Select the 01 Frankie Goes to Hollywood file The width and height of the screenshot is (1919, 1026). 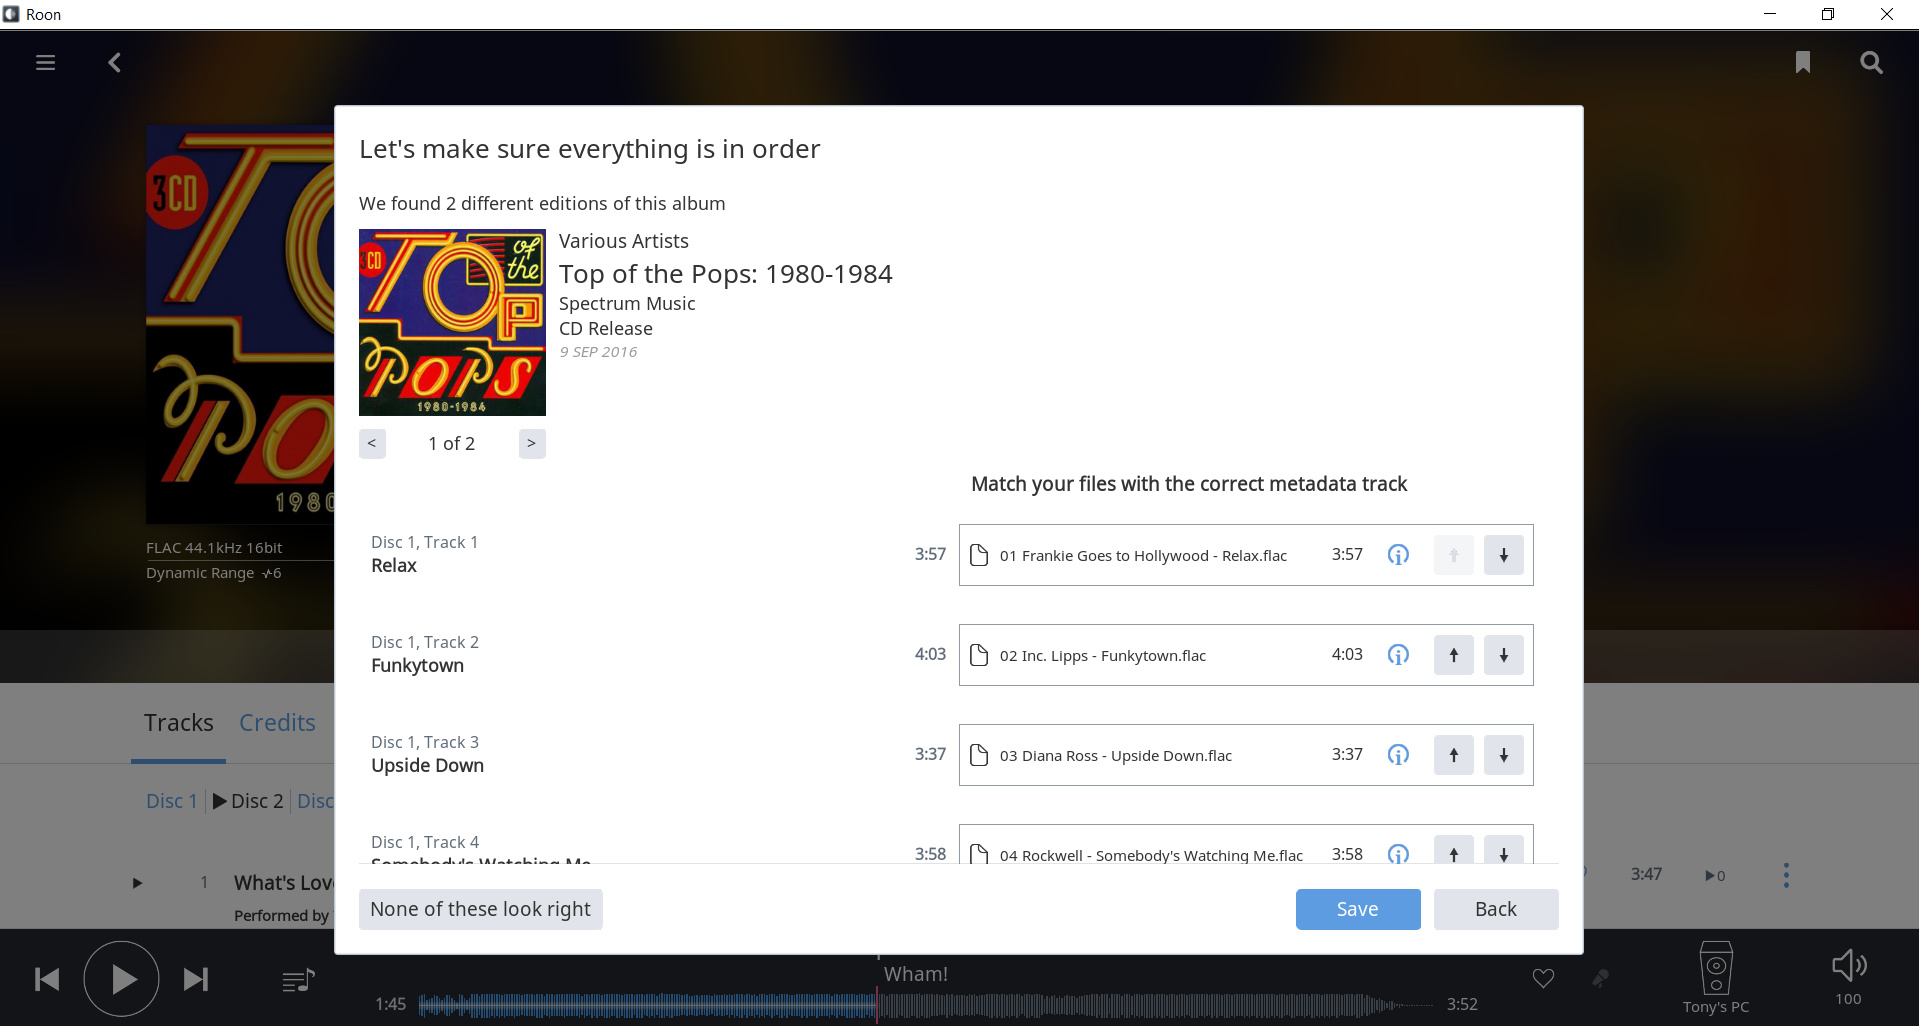click(x=1246, y=555)
